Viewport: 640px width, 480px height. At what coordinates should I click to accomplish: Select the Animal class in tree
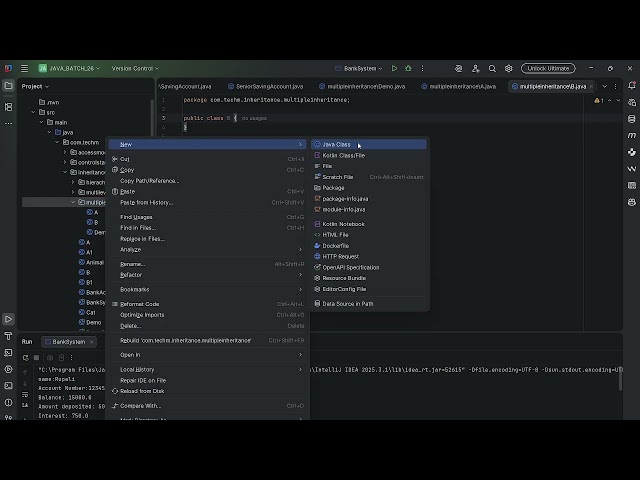pos(91,262)
